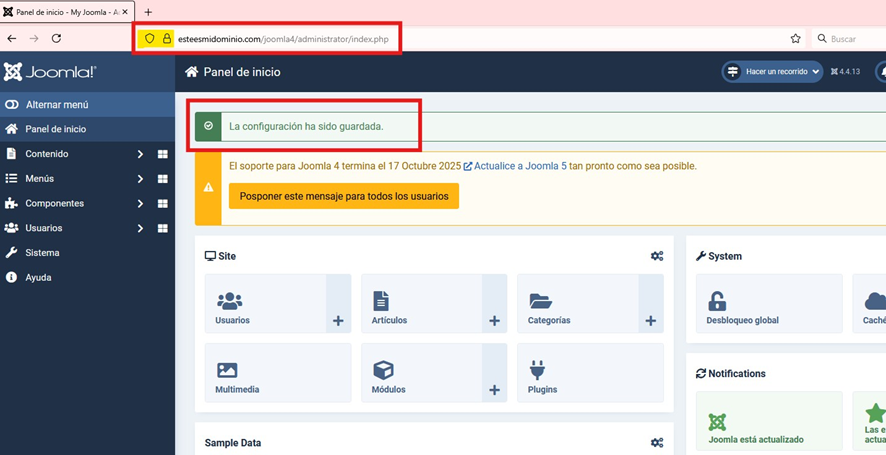Click the Joomla está actualizado notification
The image size is (886, 455).
[x=769, y=422]
